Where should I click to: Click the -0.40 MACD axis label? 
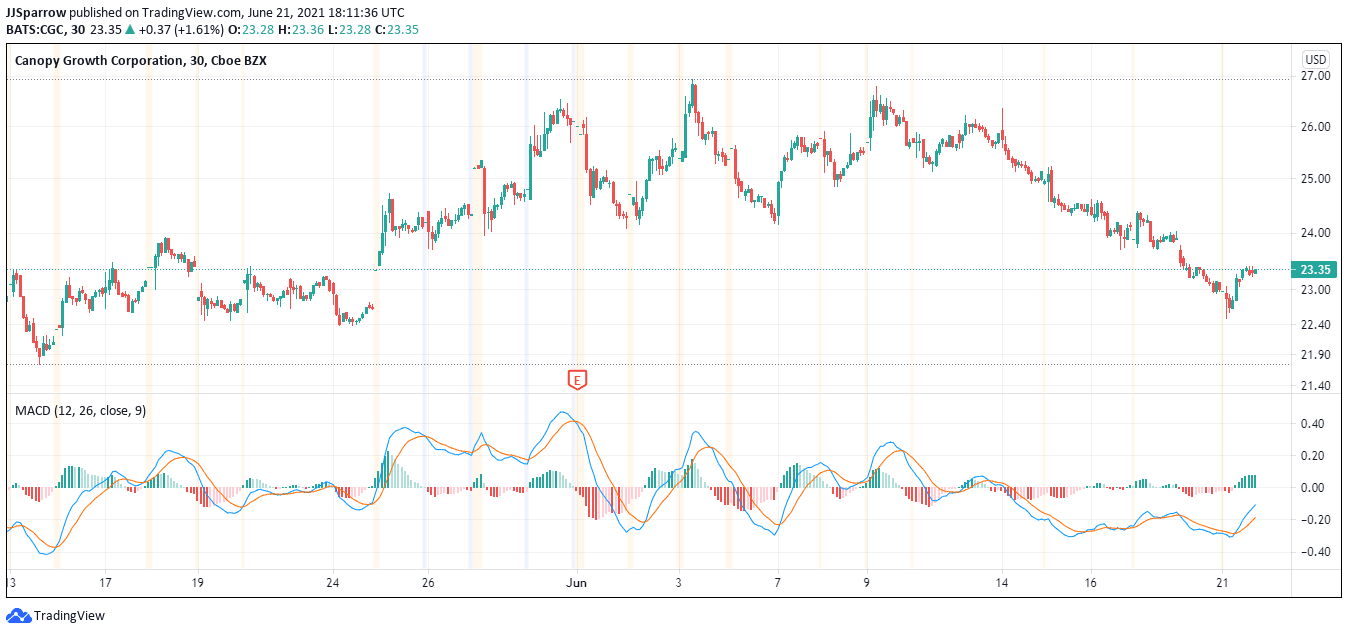pyautogui.click(x=1315, y=552)
